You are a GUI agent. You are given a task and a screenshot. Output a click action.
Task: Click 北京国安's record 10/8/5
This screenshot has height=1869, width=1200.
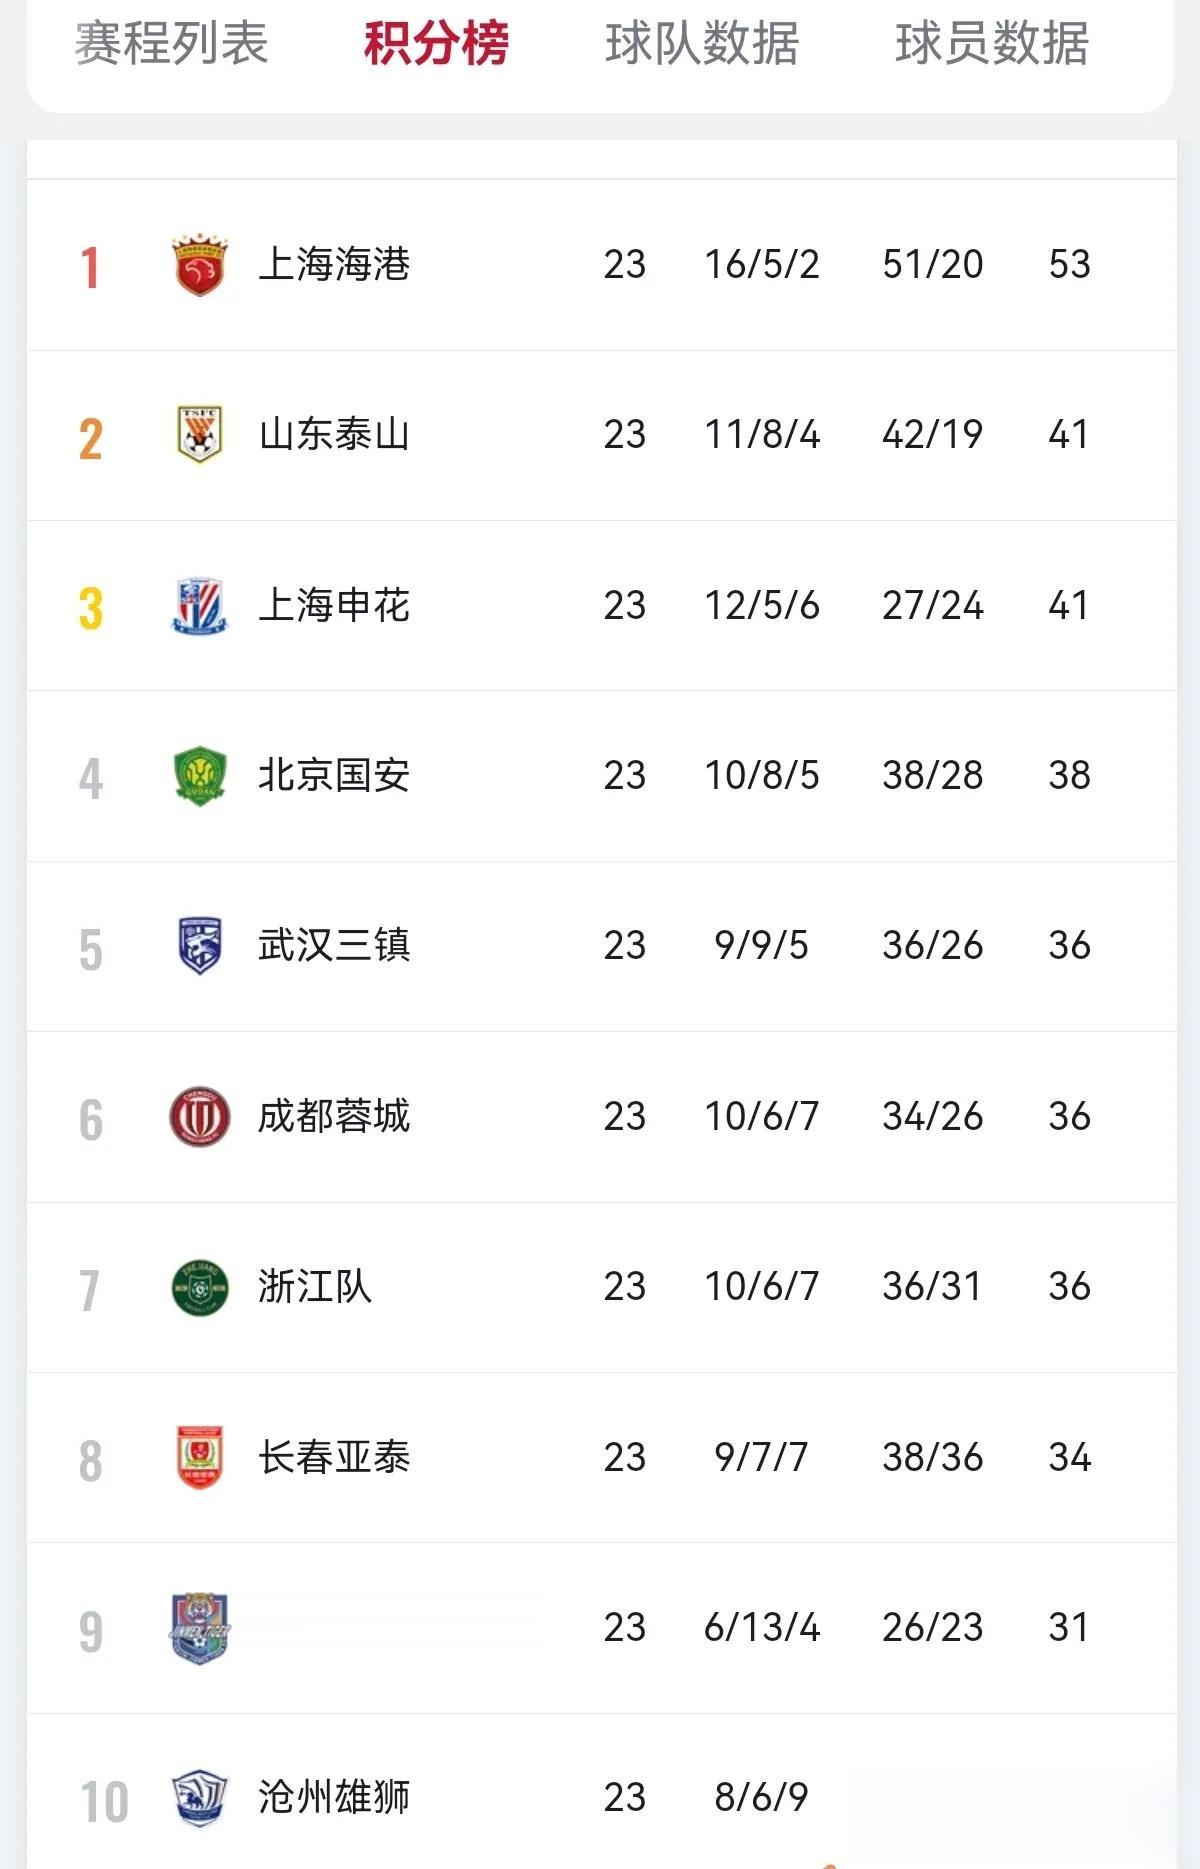coord(762,775)
